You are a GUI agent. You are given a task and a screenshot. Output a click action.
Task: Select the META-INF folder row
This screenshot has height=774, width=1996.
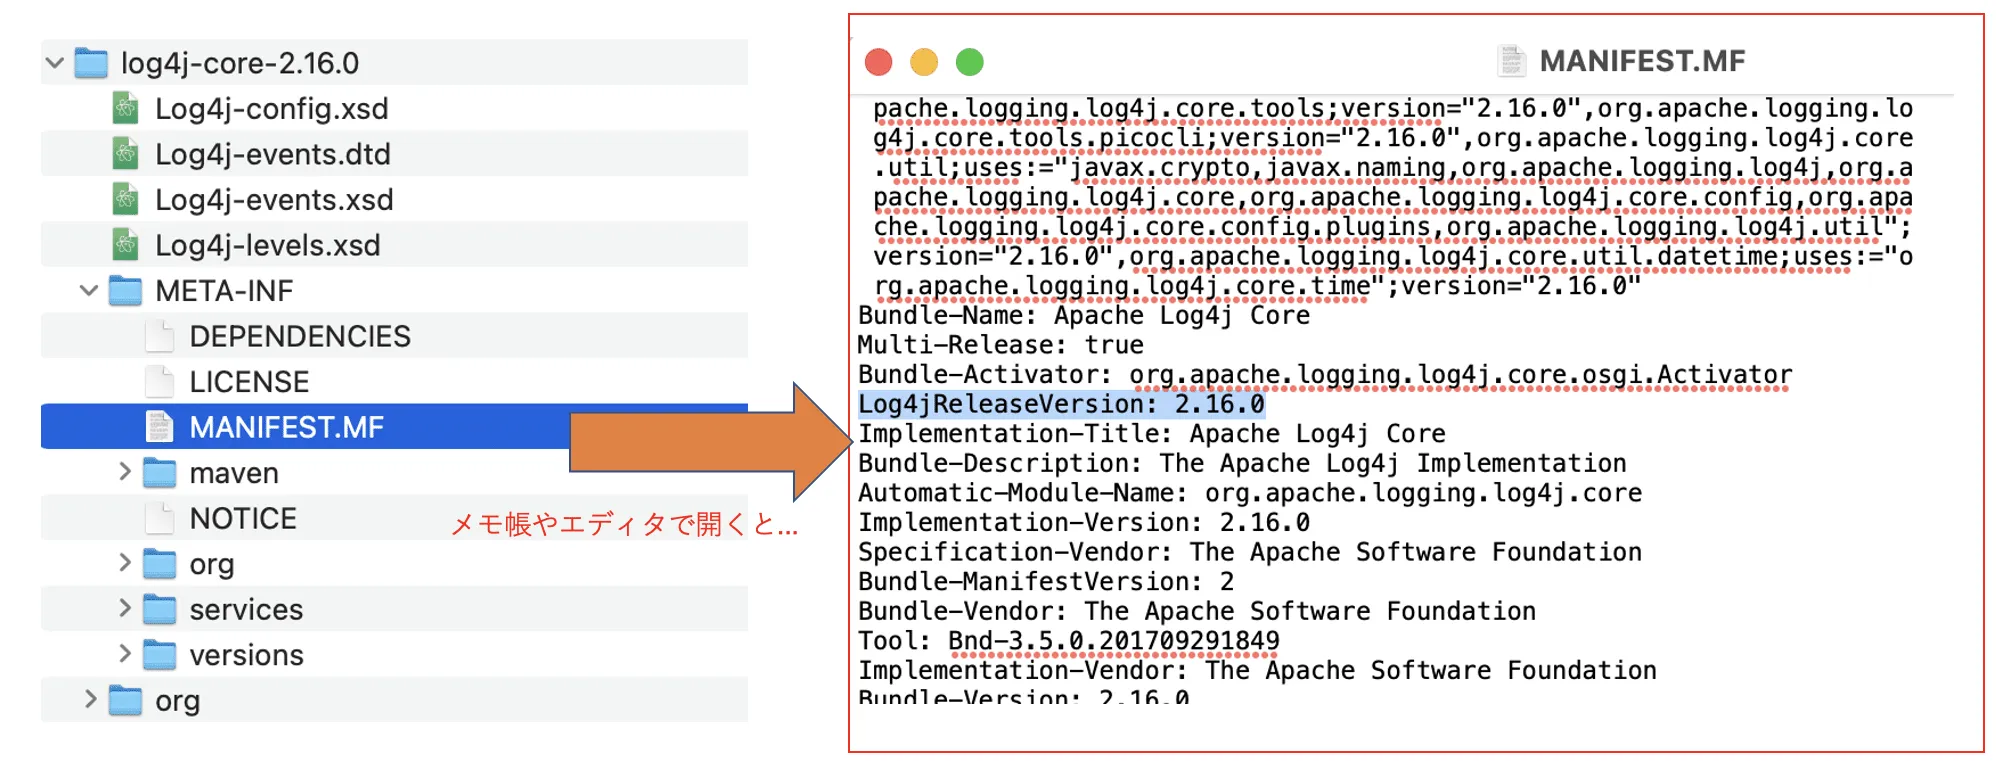pos(394,291)
